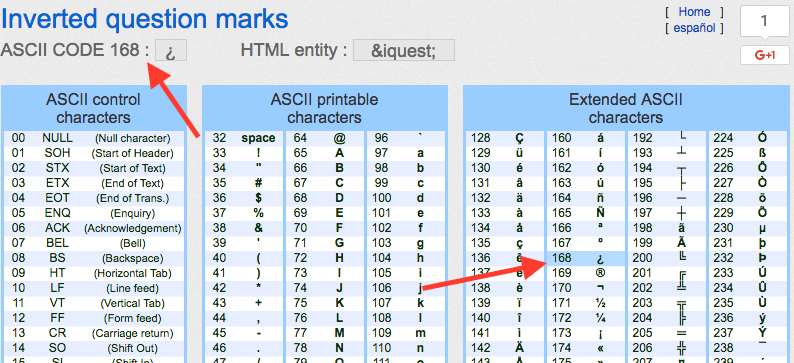This screenshot has height=363, width=794.
Task: Click the 224 Ó entry
Action: click(x=747, y=138)
